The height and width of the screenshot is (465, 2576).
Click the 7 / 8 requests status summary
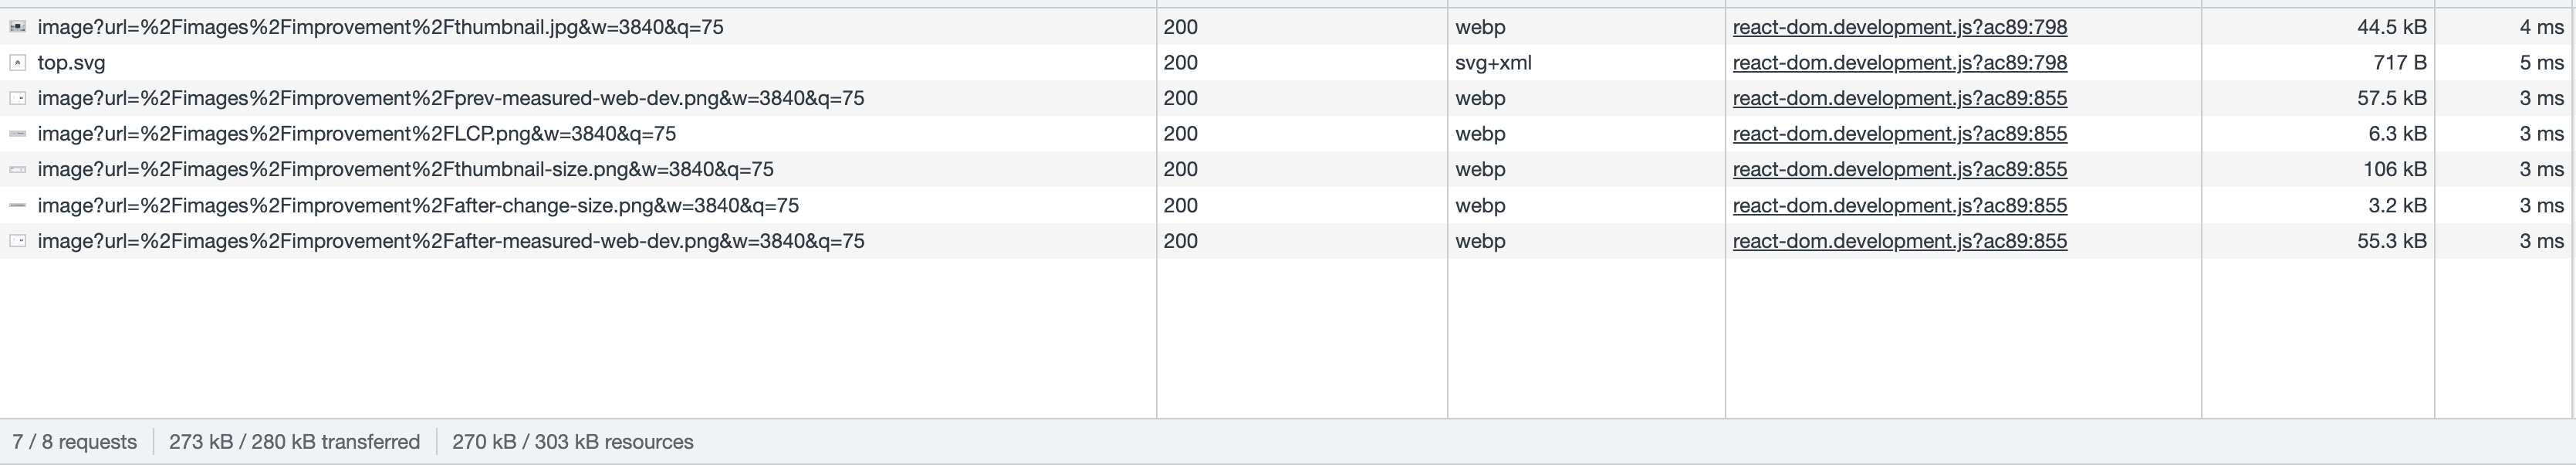[74, 442]
